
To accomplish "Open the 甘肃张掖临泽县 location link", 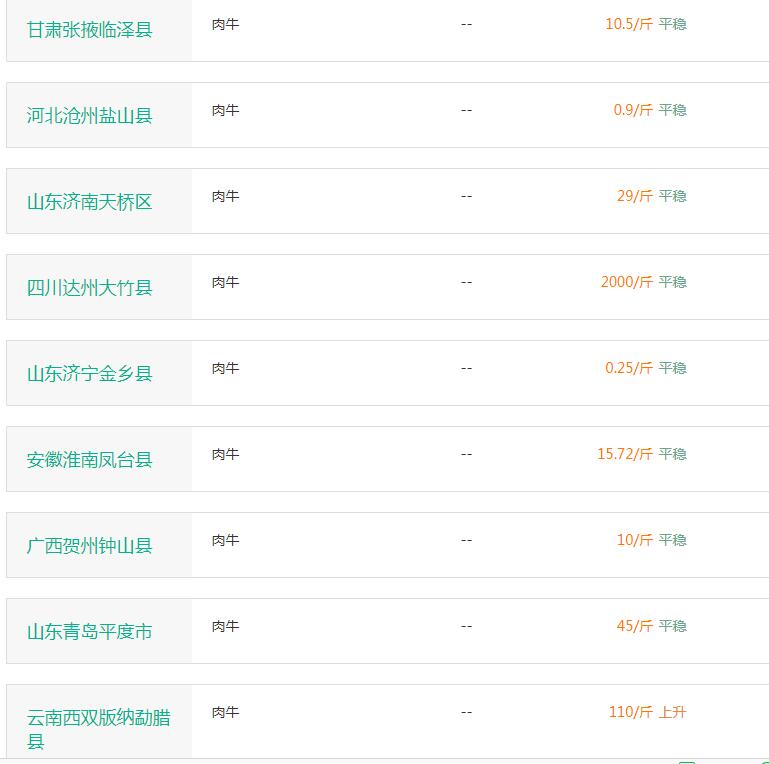I will tap(89, 30).
